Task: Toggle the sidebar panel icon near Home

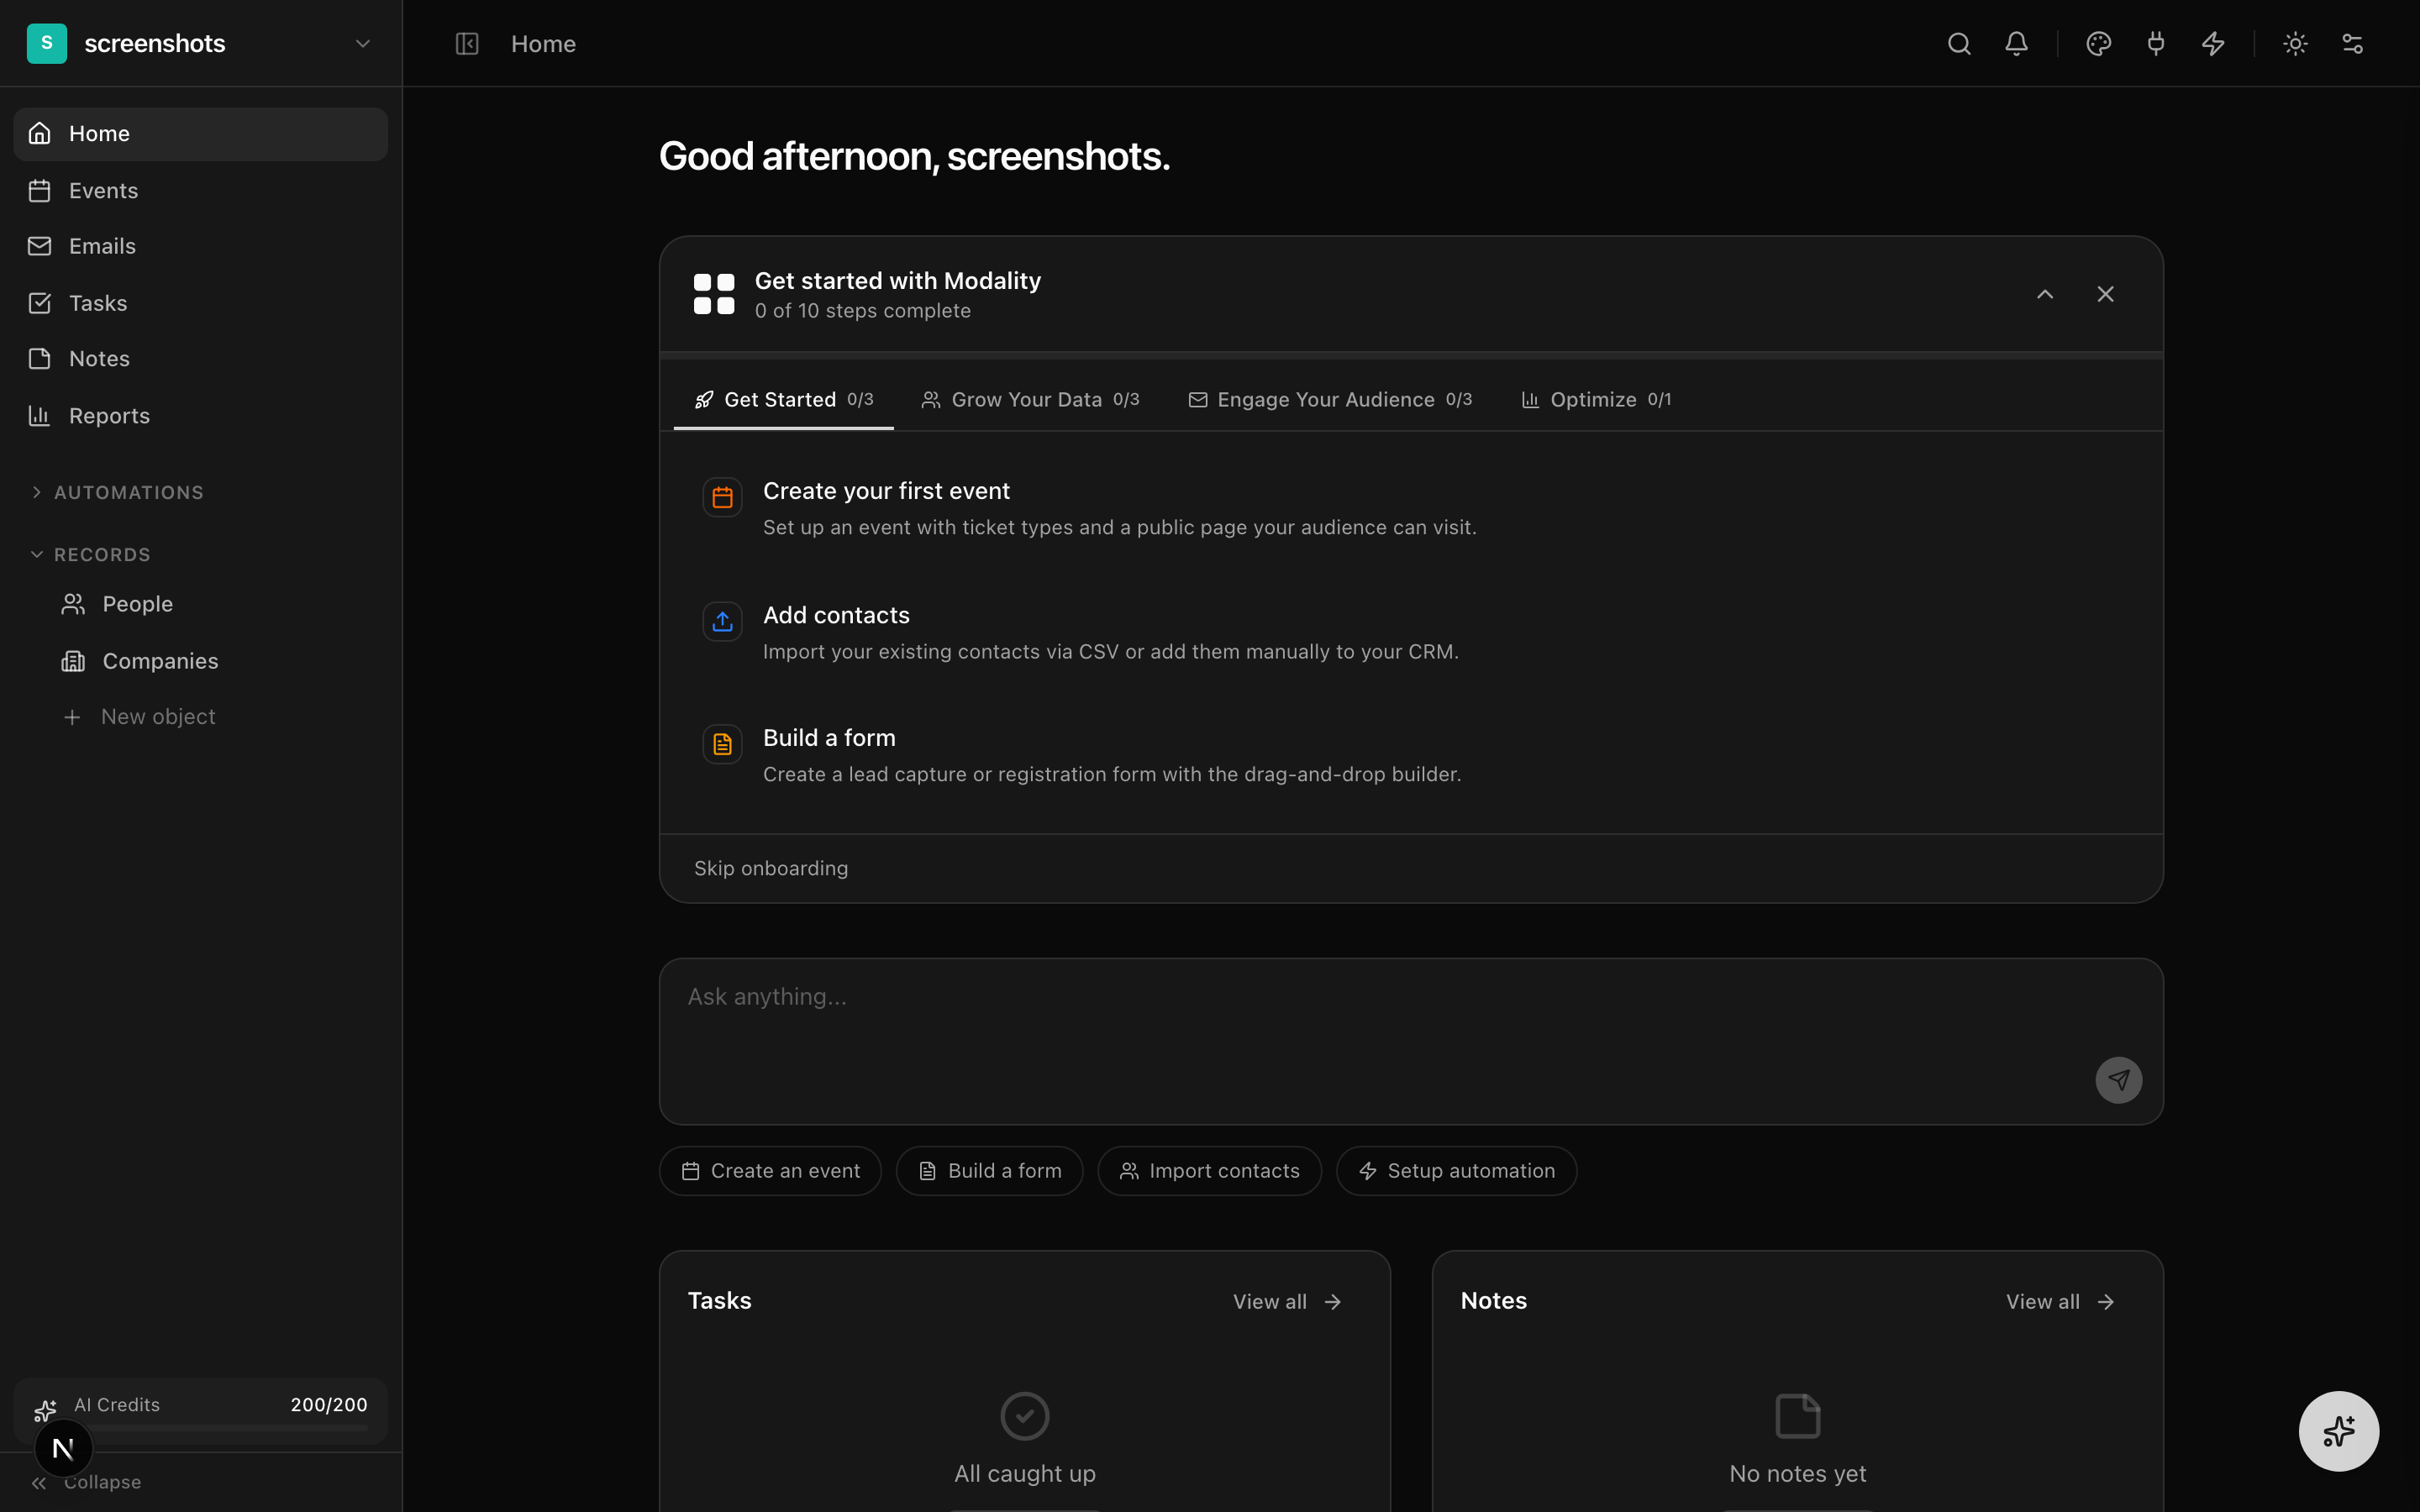Action: click(x=467, y=44)
